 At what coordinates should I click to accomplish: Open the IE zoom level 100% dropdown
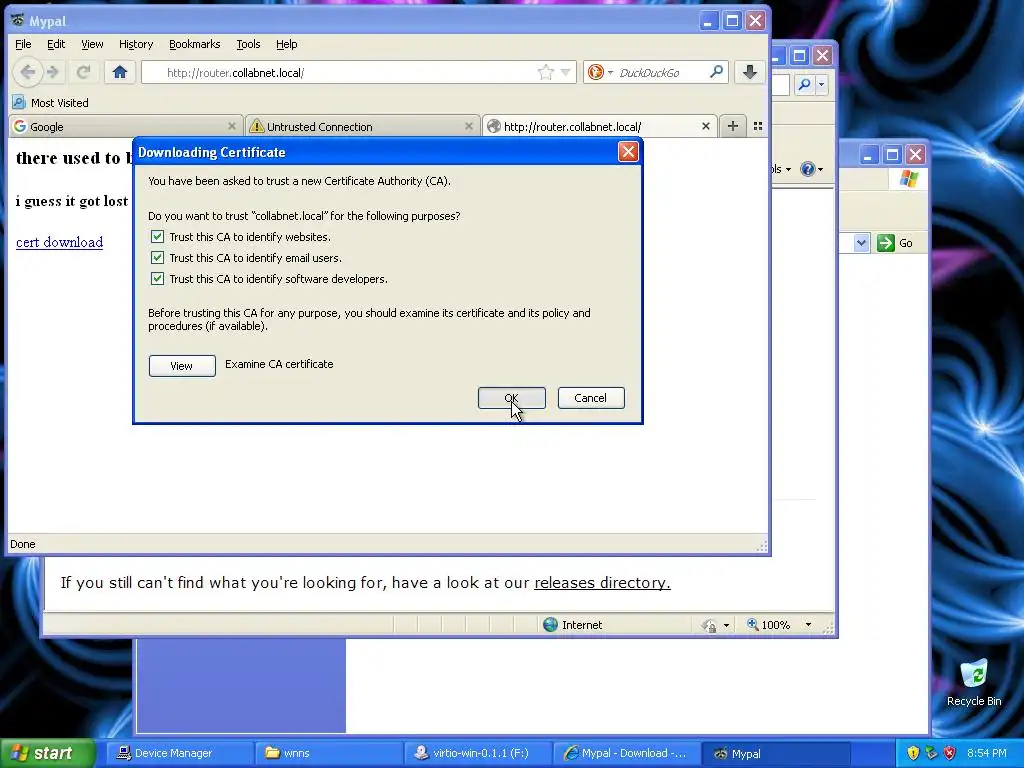point(808,625)
